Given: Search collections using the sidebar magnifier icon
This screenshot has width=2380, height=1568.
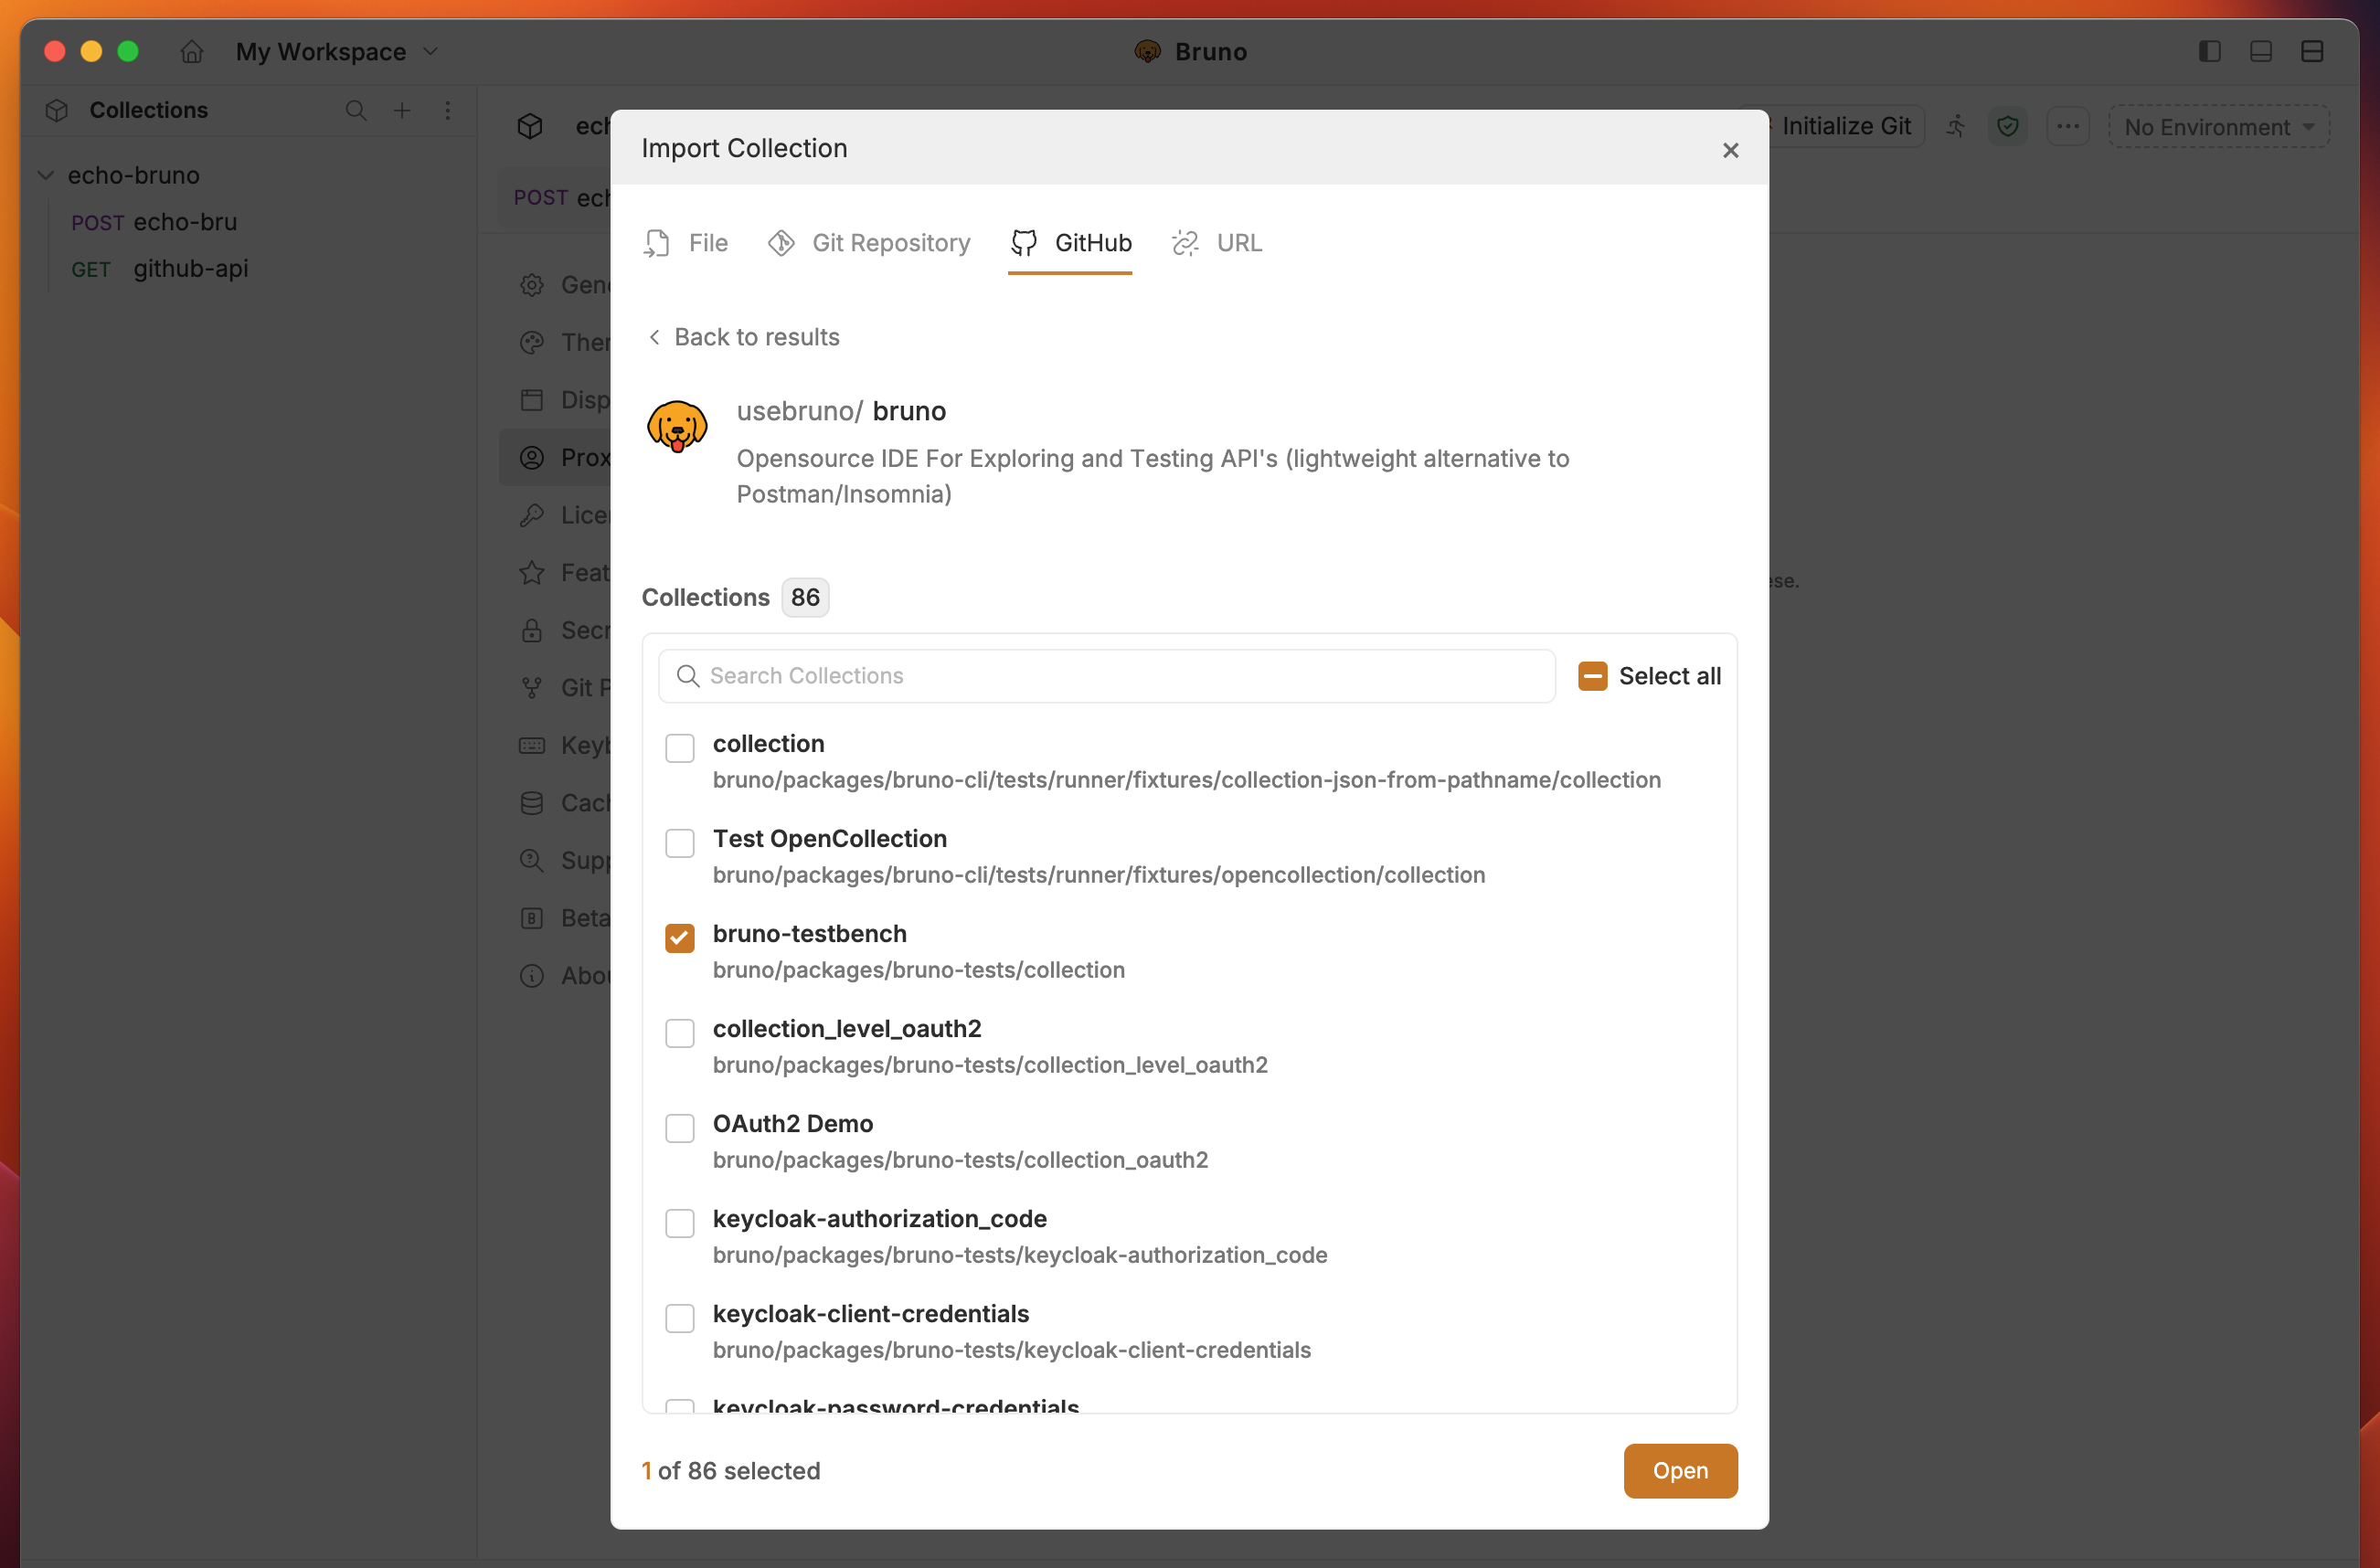Looking at the screenshot, I should [356, 110].
